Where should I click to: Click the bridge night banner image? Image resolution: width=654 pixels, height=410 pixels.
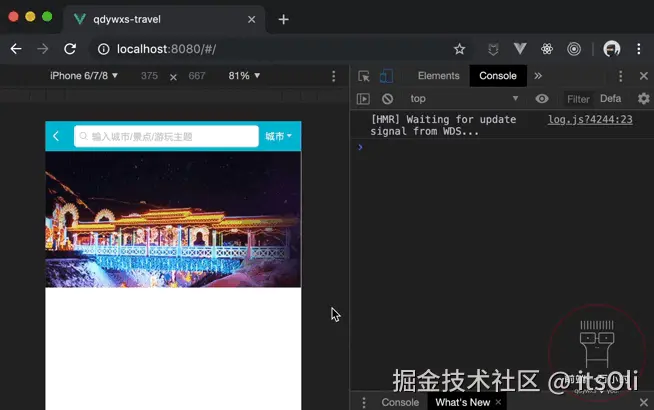173,219
